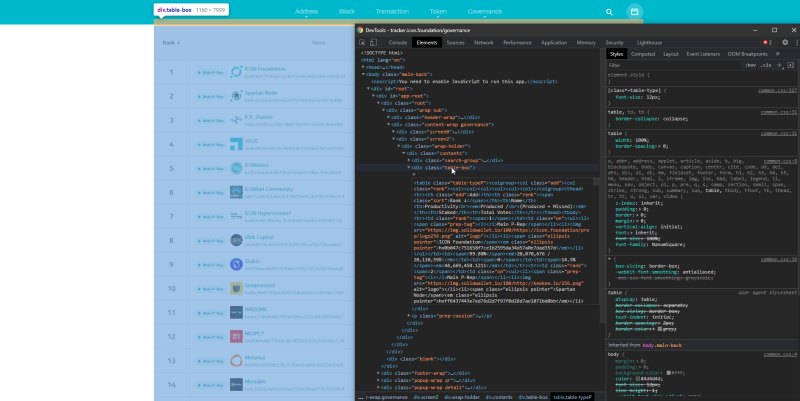This screenshot has height=401, width=800.
Task: Click the #fff background-color swatch
Action: (669, 373)
